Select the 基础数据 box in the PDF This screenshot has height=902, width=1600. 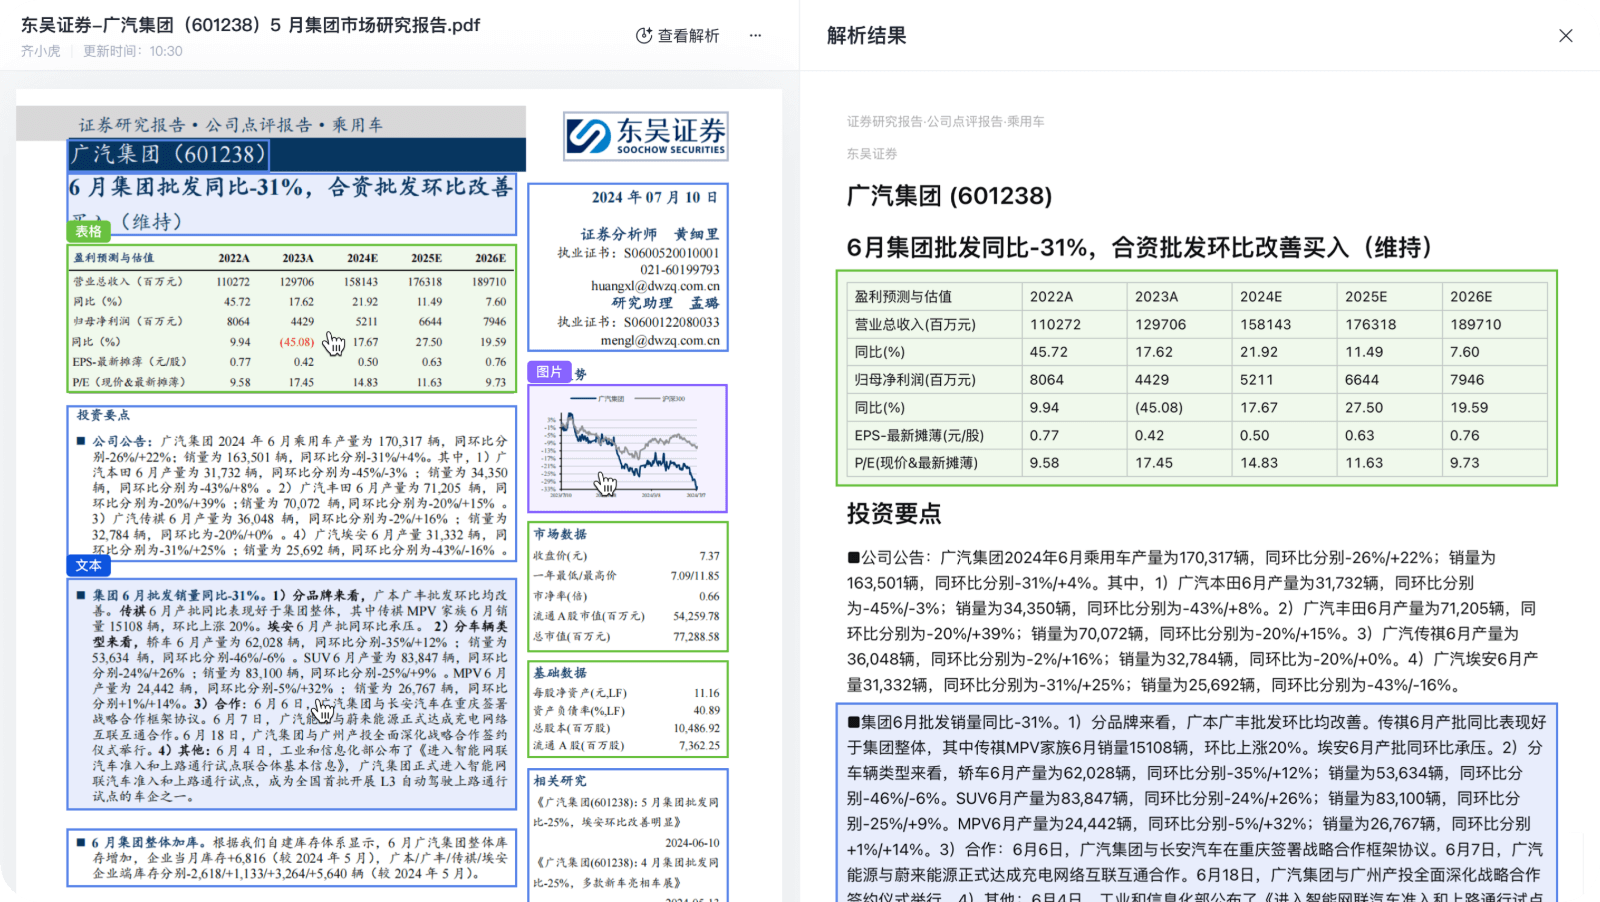tap(627, 709)
